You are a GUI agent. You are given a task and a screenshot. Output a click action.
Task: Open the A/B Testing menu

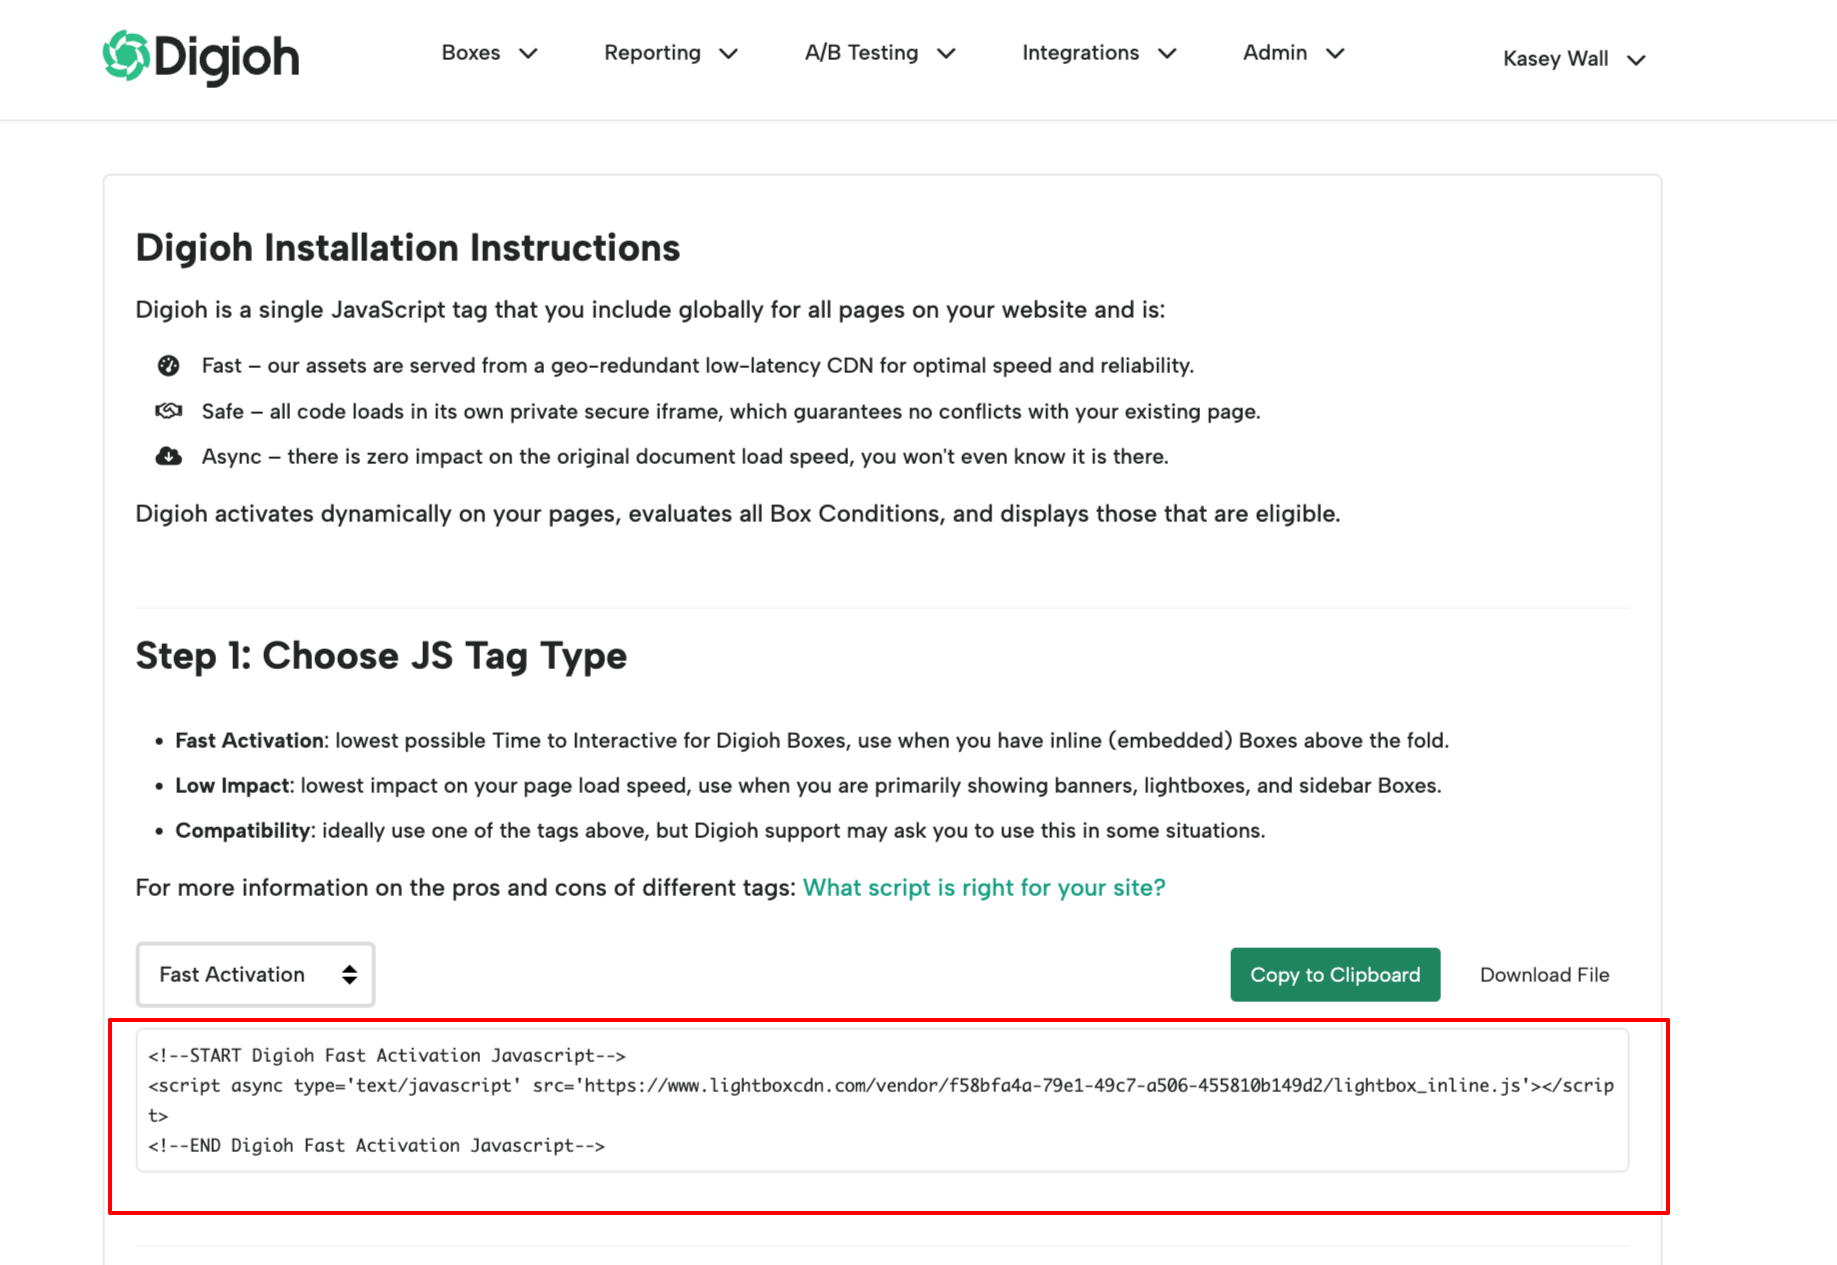coord(880,53)
